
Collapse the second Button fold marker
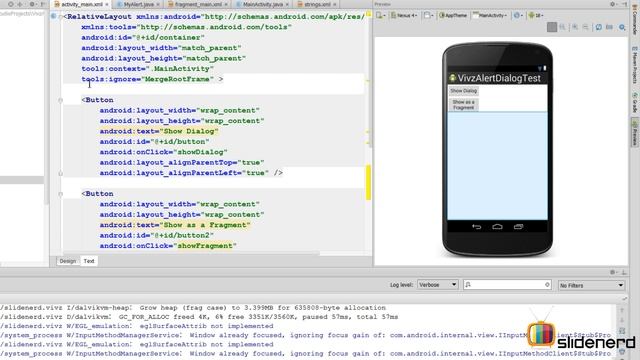tap(60, 194)
